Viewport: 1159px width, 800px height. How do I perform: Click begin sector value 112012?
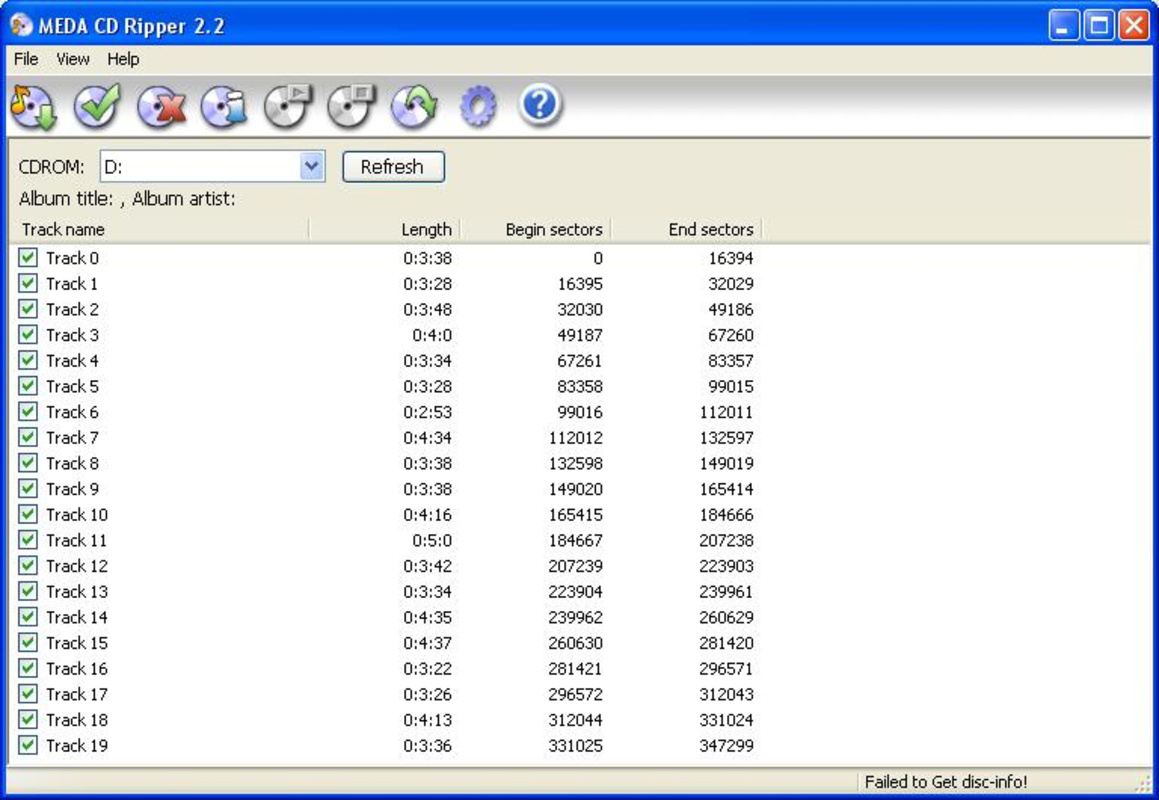point(575,438)
